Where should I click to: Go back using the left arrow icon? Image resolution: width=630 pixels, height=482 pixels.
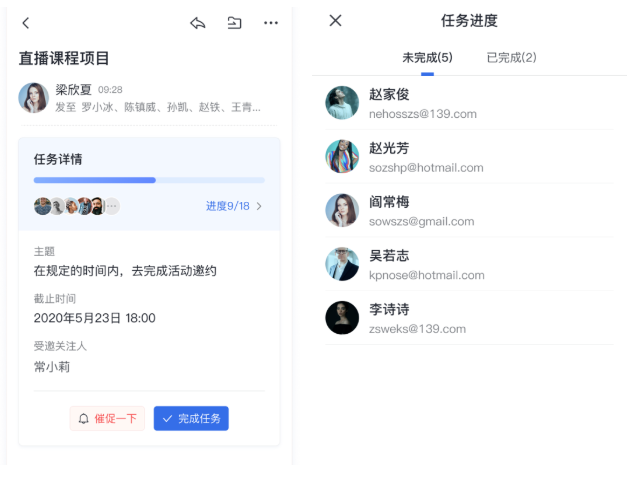(x=26, y=23)
